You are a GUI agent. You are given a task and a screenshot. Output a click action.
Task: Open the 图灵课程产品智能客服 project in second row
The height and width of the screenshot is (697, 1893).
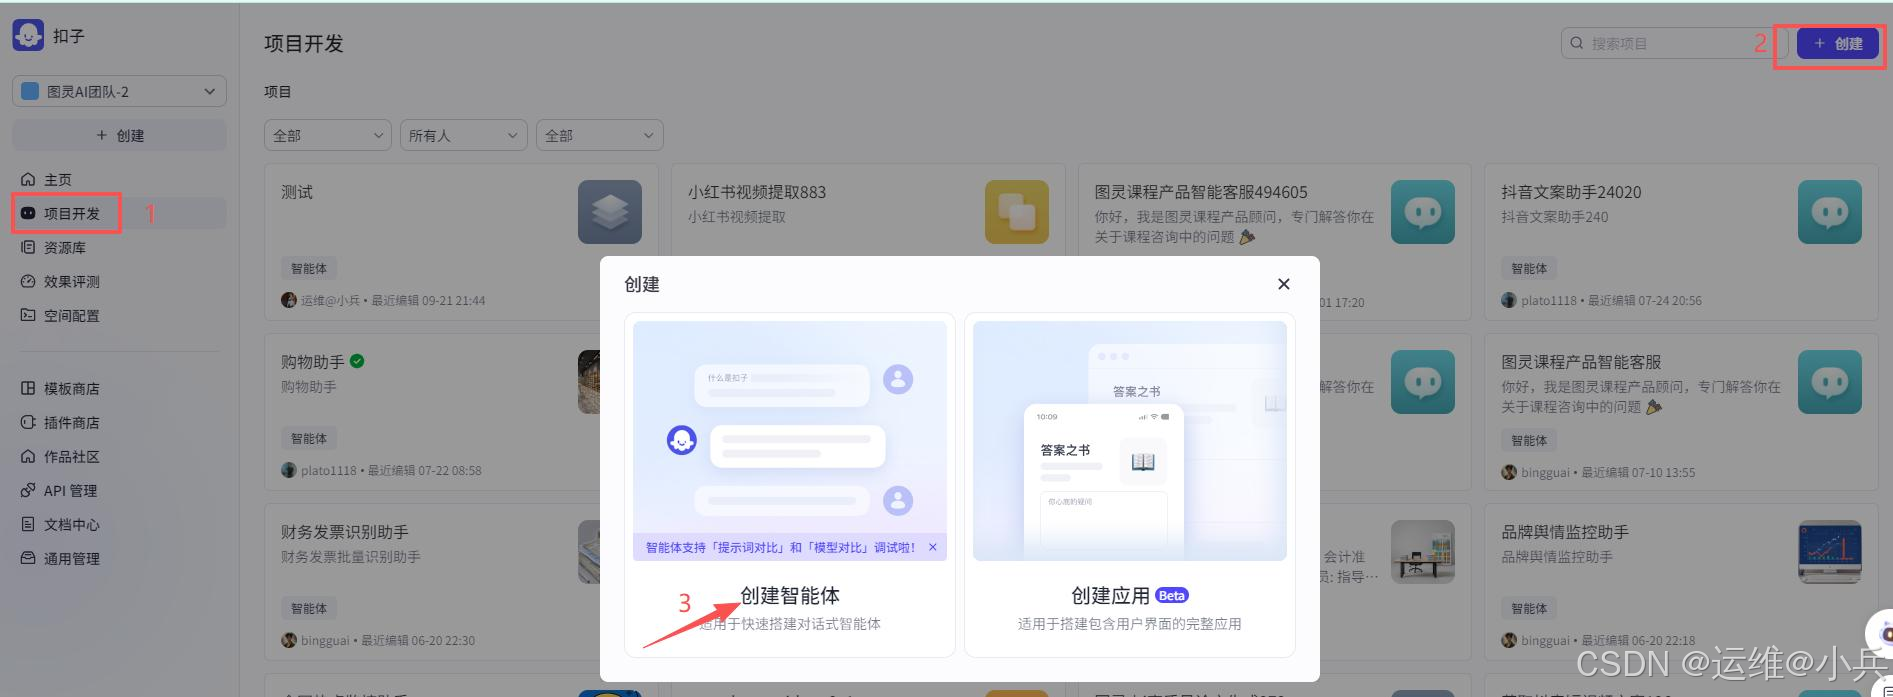1682,412
